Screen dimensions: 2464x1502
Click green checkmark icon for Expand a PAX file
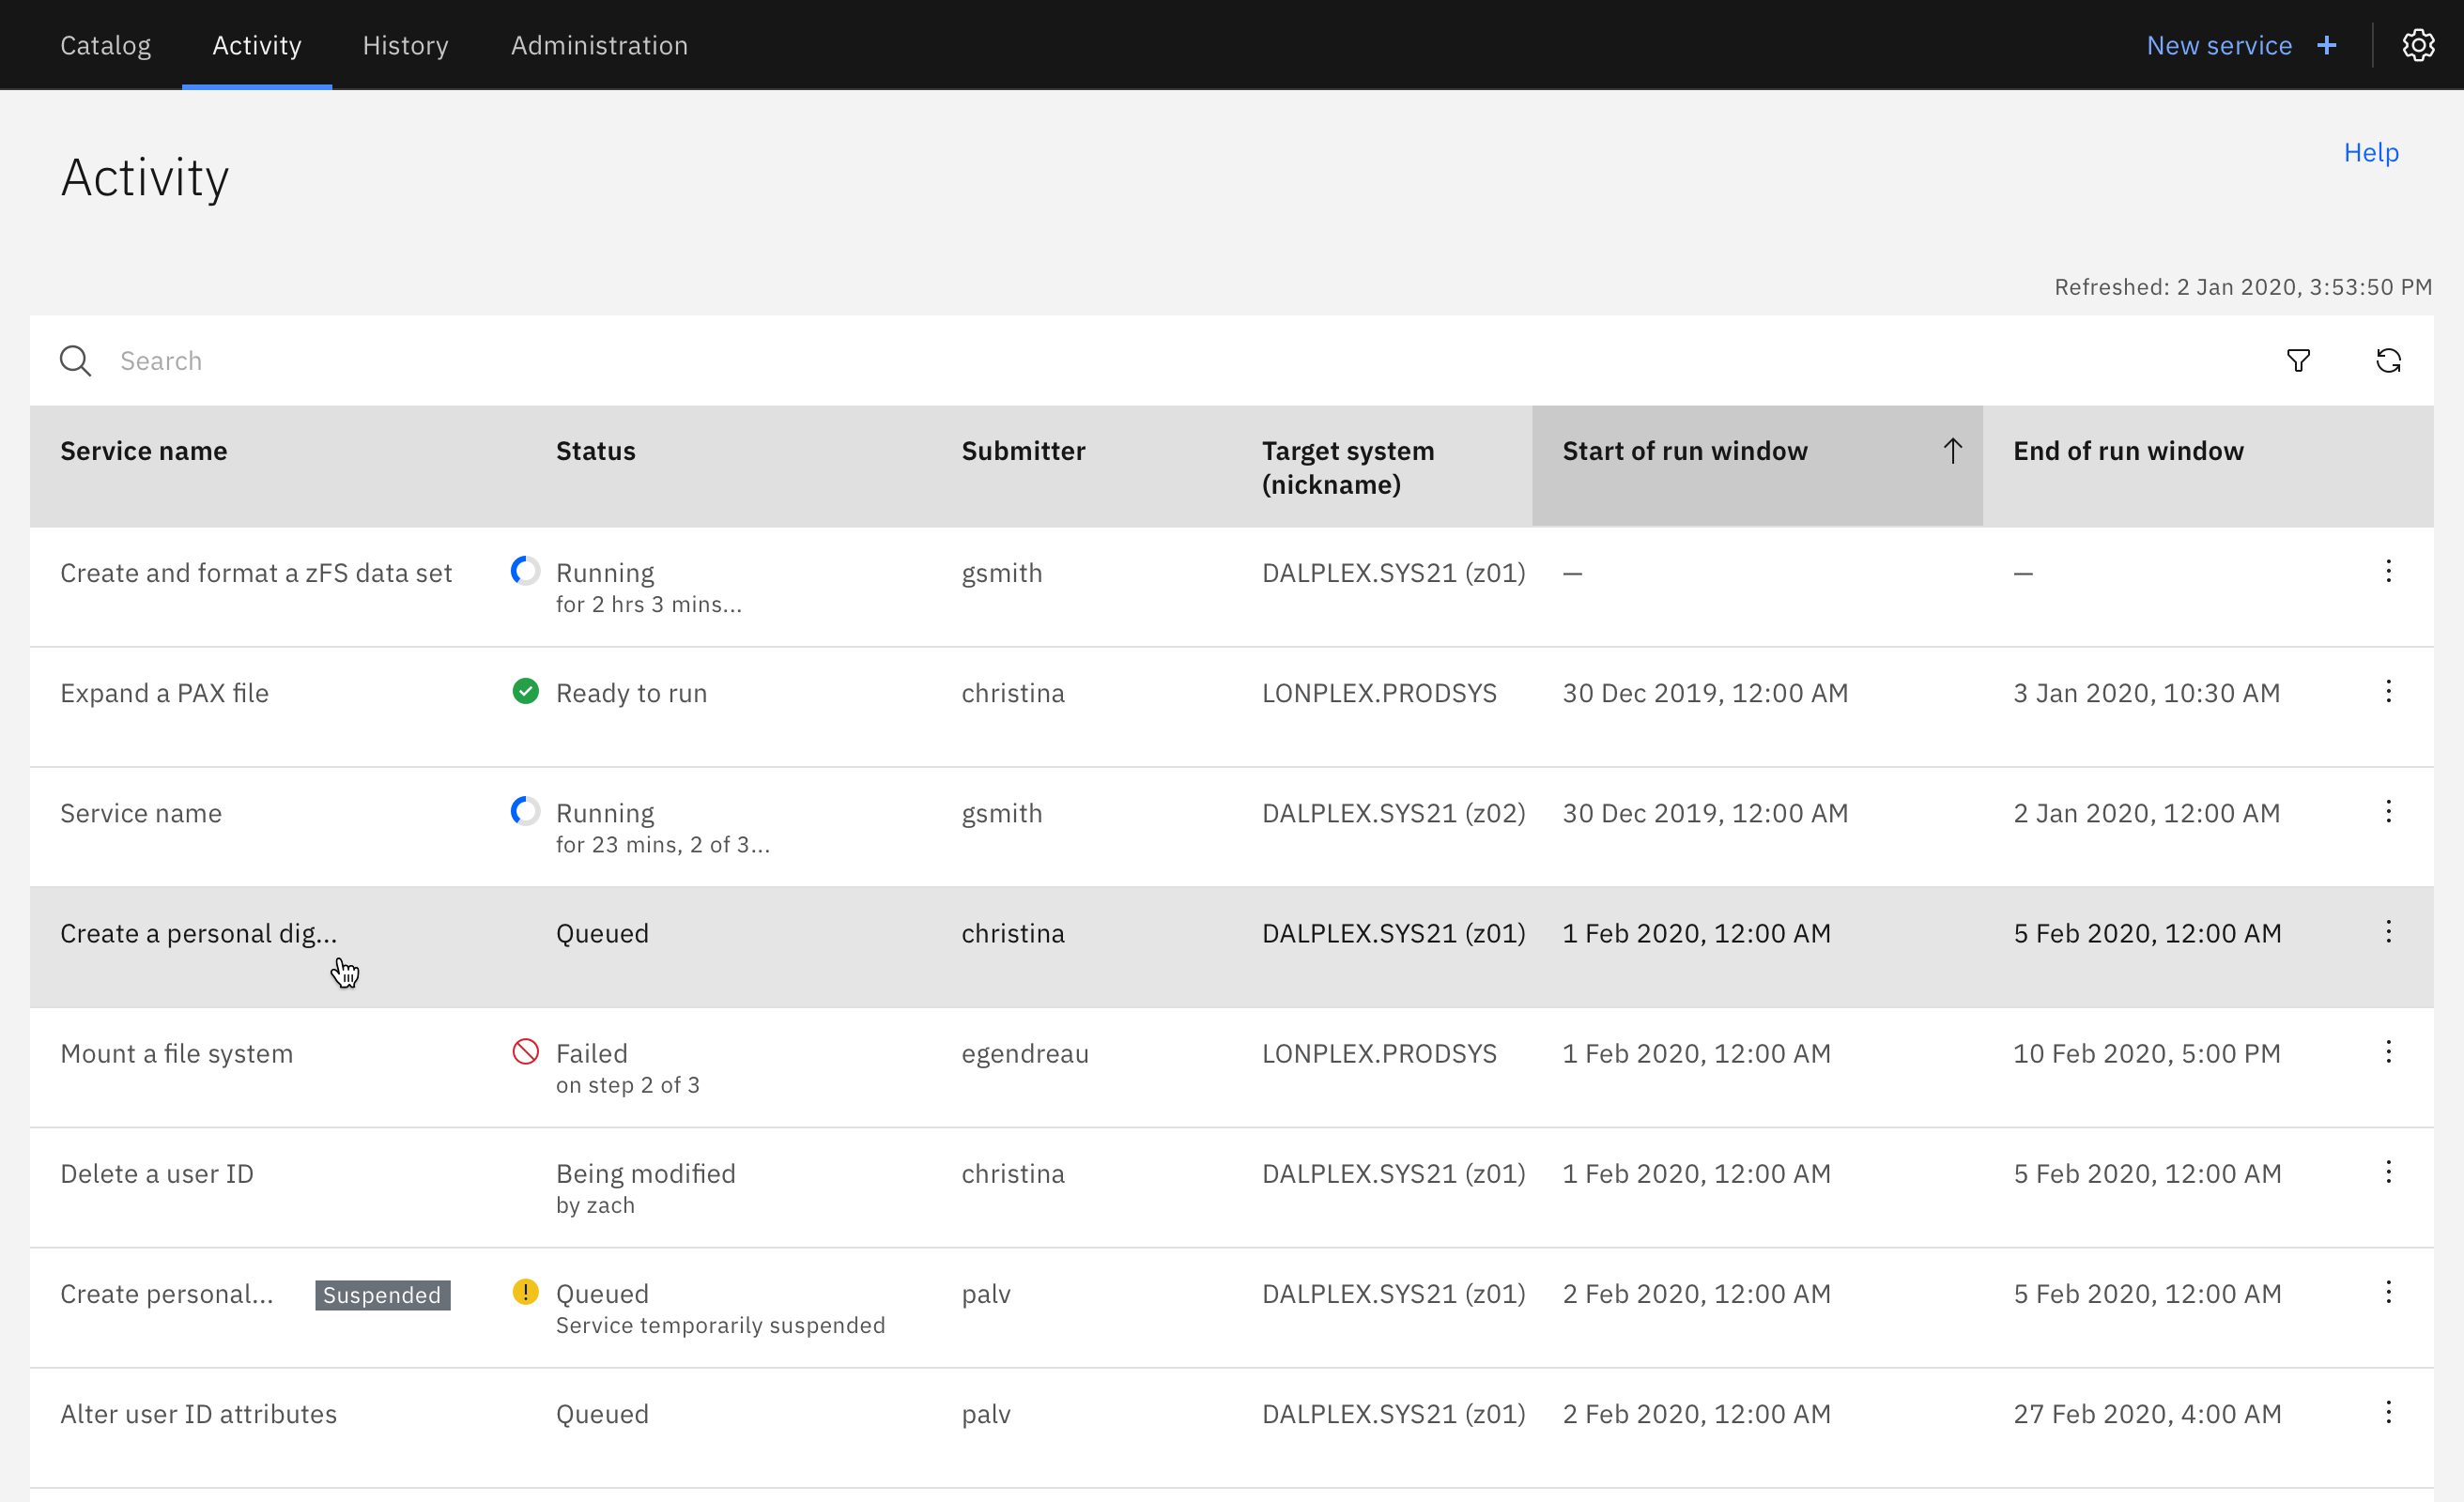(525, 691)
